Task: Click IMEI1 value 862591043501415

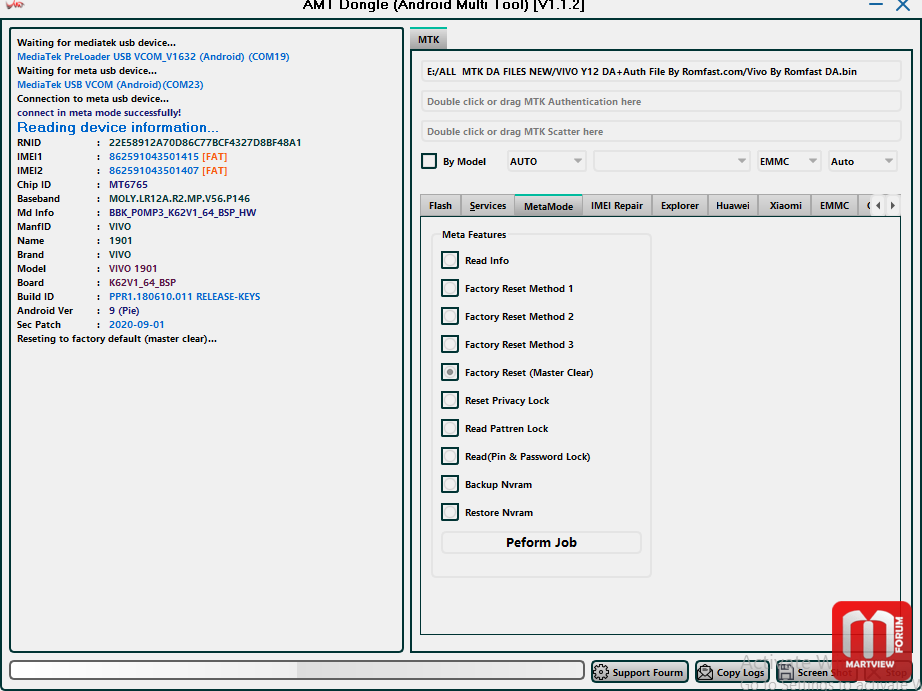Action: pyautogui.click(x=153, y=156)
